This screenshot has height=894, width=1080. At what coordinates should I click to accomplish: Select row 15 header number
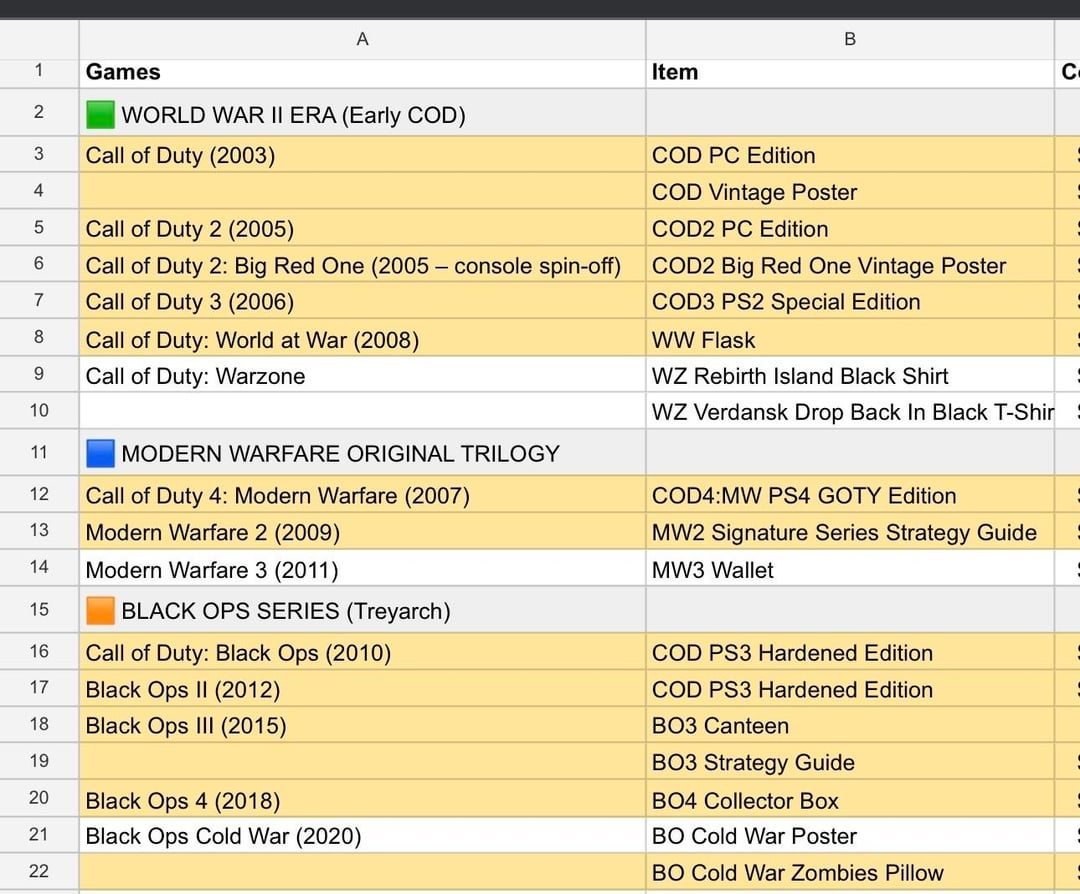(39, 610)
